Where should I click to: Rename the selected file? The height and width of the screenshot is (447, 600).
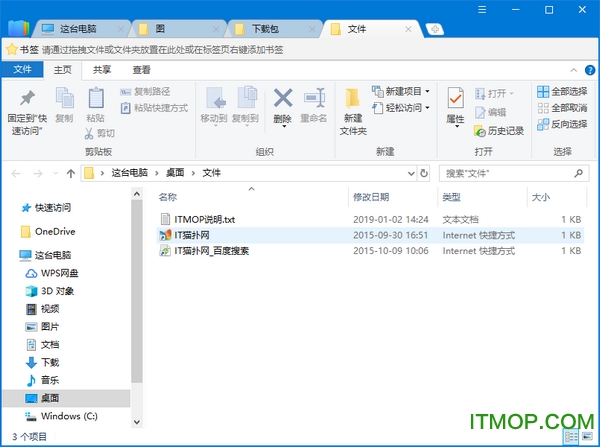(314, 105)
